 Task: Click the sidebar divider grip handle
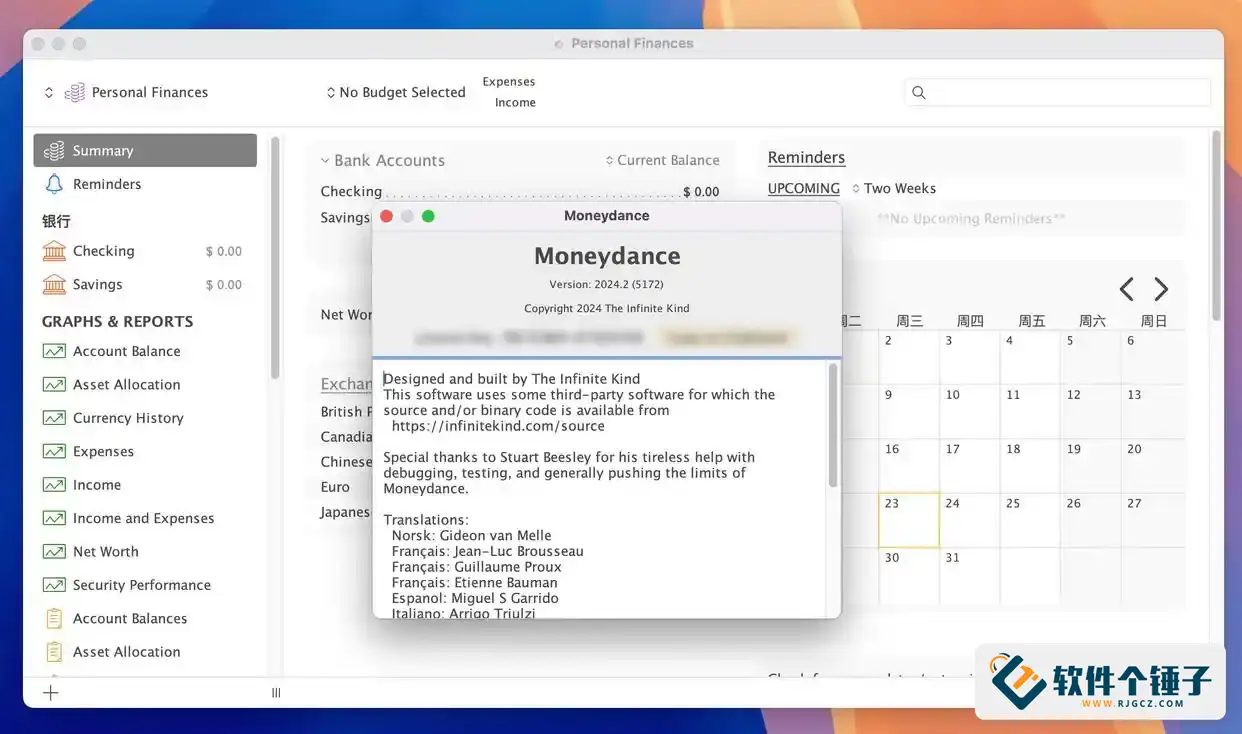click(x=276, y=693)
